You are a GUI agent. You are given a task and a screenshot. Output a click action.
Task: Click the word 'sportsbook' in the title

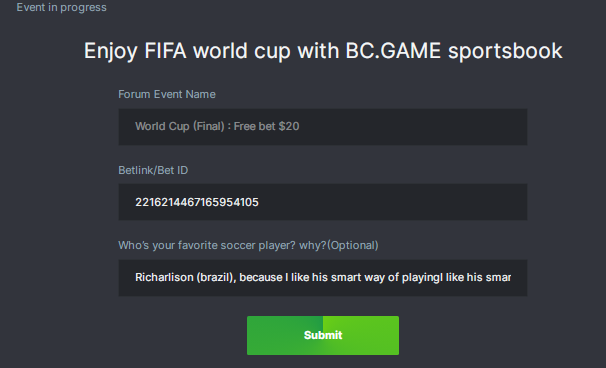click(505, 51)
